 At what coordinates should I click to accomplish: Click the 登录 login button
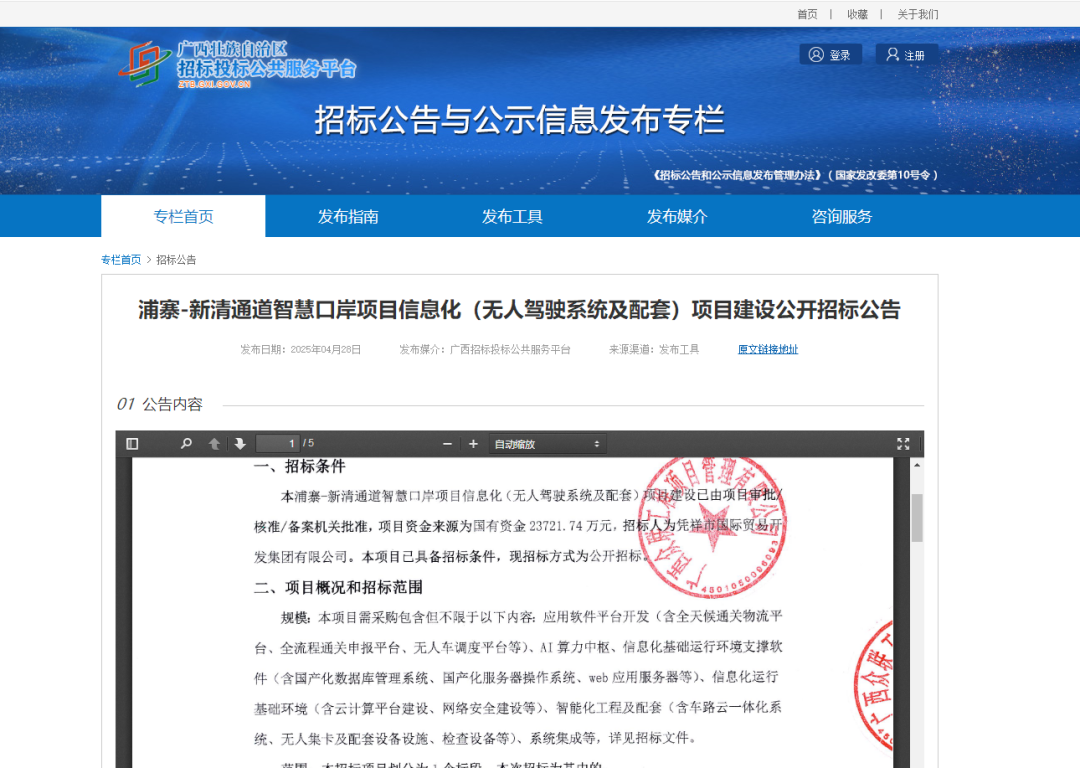tap(830, 55)
